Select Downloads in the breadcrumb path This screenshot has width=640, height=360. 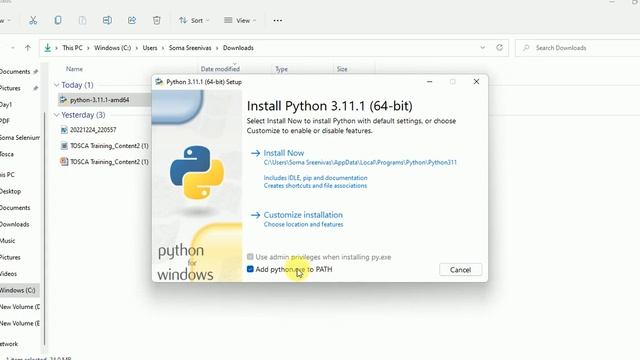click(238, 48)
